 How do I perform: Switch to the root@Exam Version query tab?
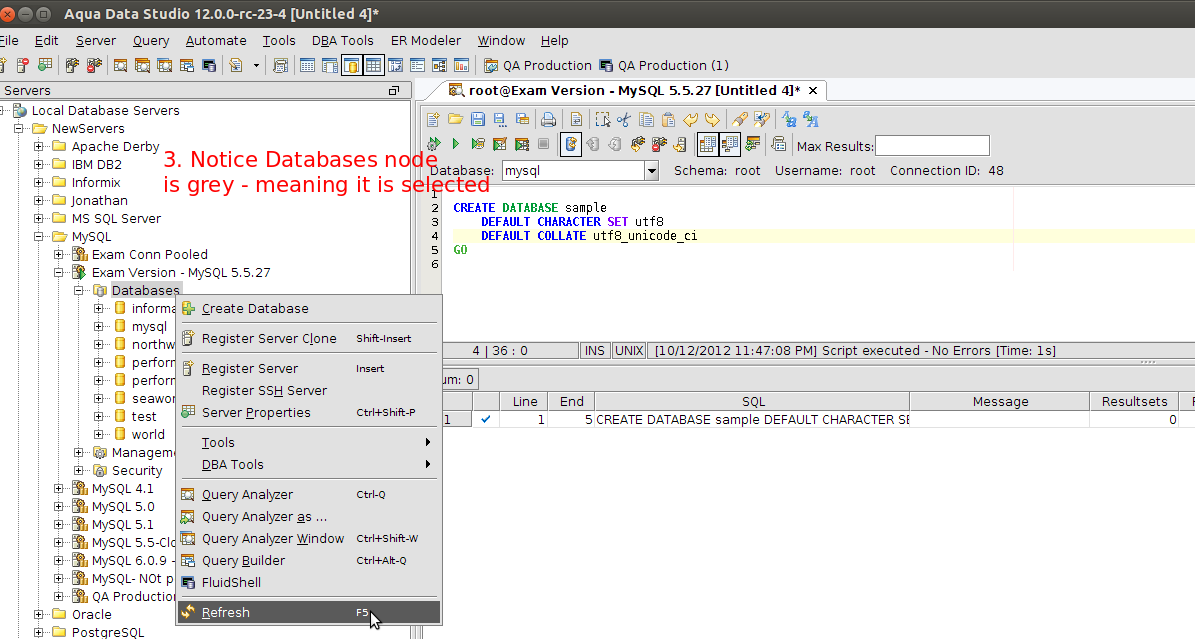(x=634, y=90)
